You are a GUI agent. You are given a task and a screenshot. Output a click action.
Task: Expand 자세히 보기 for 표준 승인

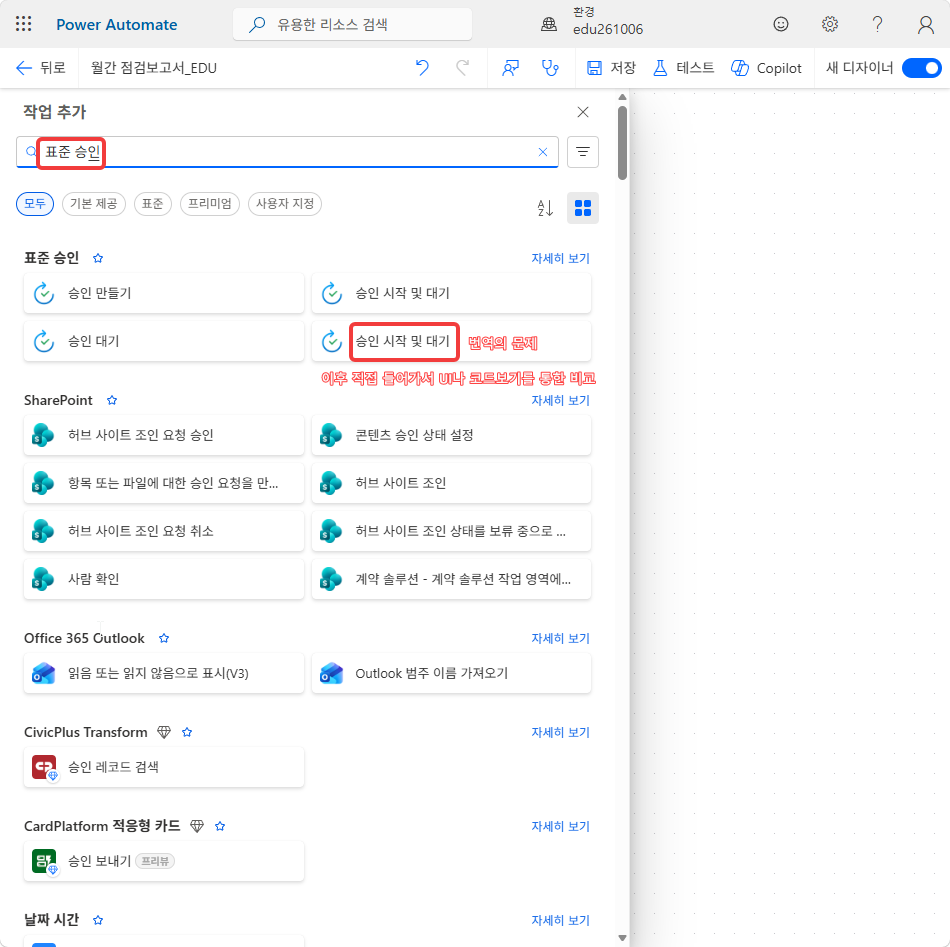click(560, 258)
